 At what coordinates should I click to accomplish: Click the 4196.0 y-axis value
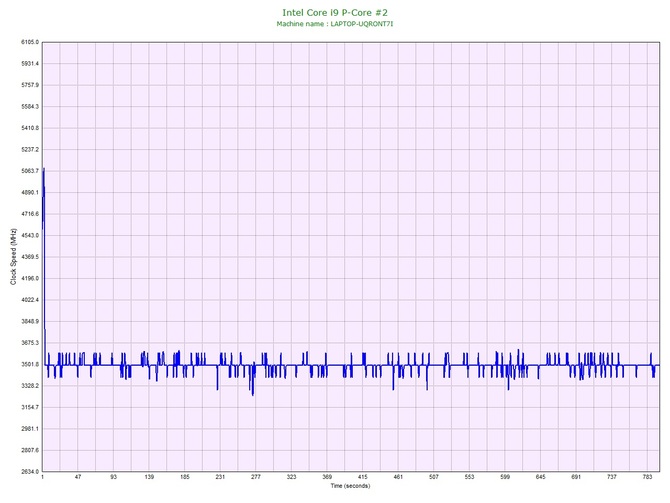[30, 279]
